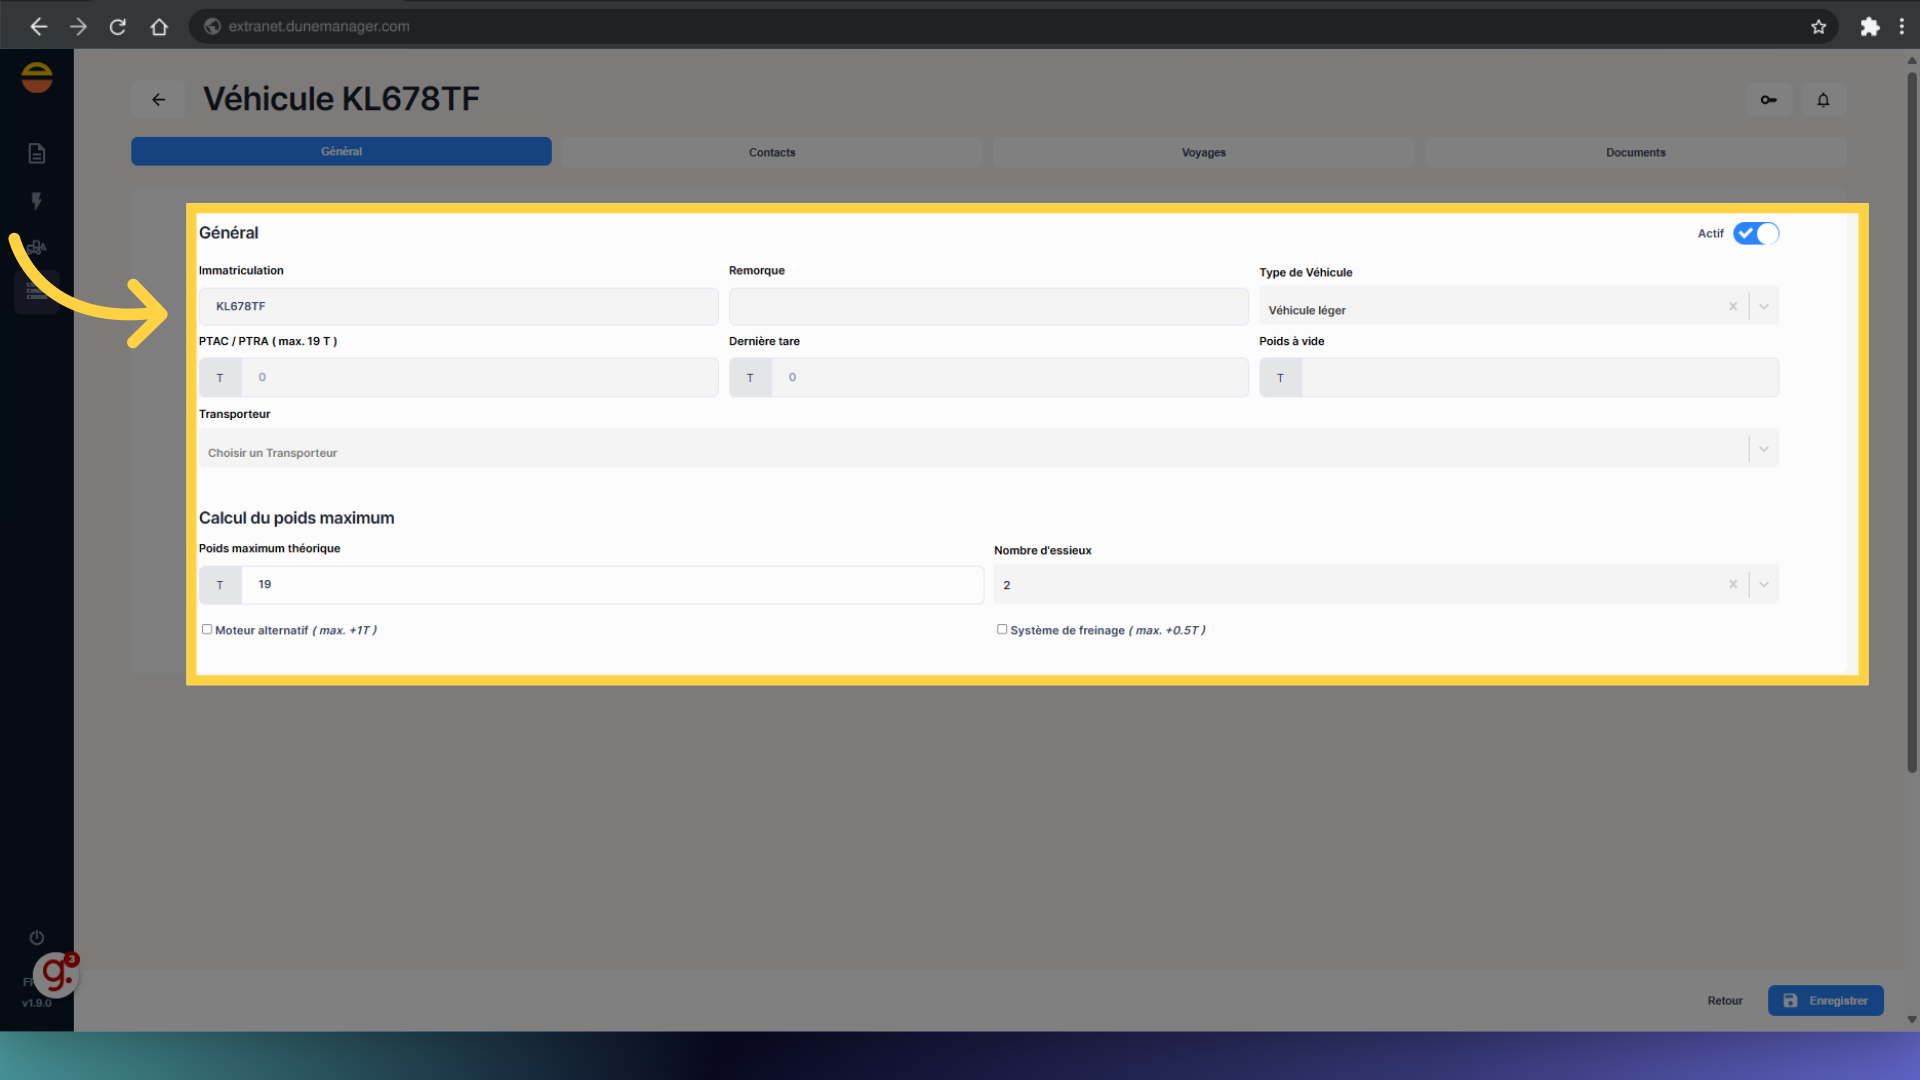Click the Retour link
The image size is (1920, 1080).
1724,1001
